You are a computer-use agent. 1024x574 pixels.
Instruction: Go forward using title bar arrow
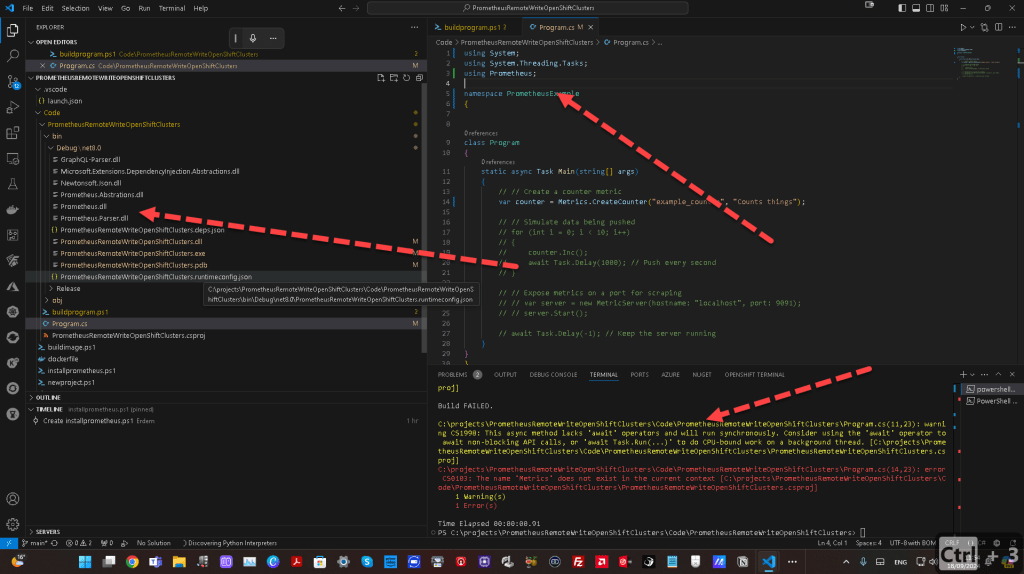pyautogui.click(x=356, y=8)
